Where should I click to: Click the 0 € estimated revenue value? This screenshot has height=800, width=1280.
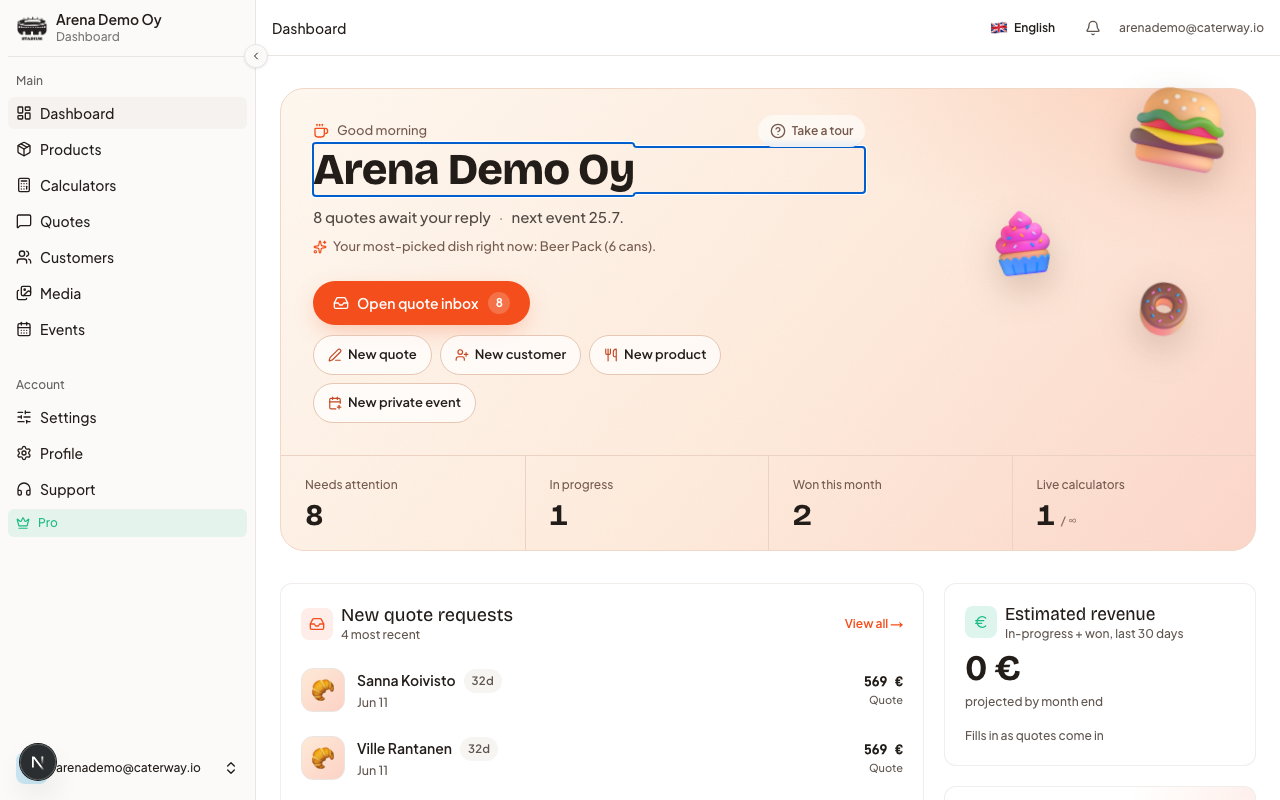[x=993, y=667]
